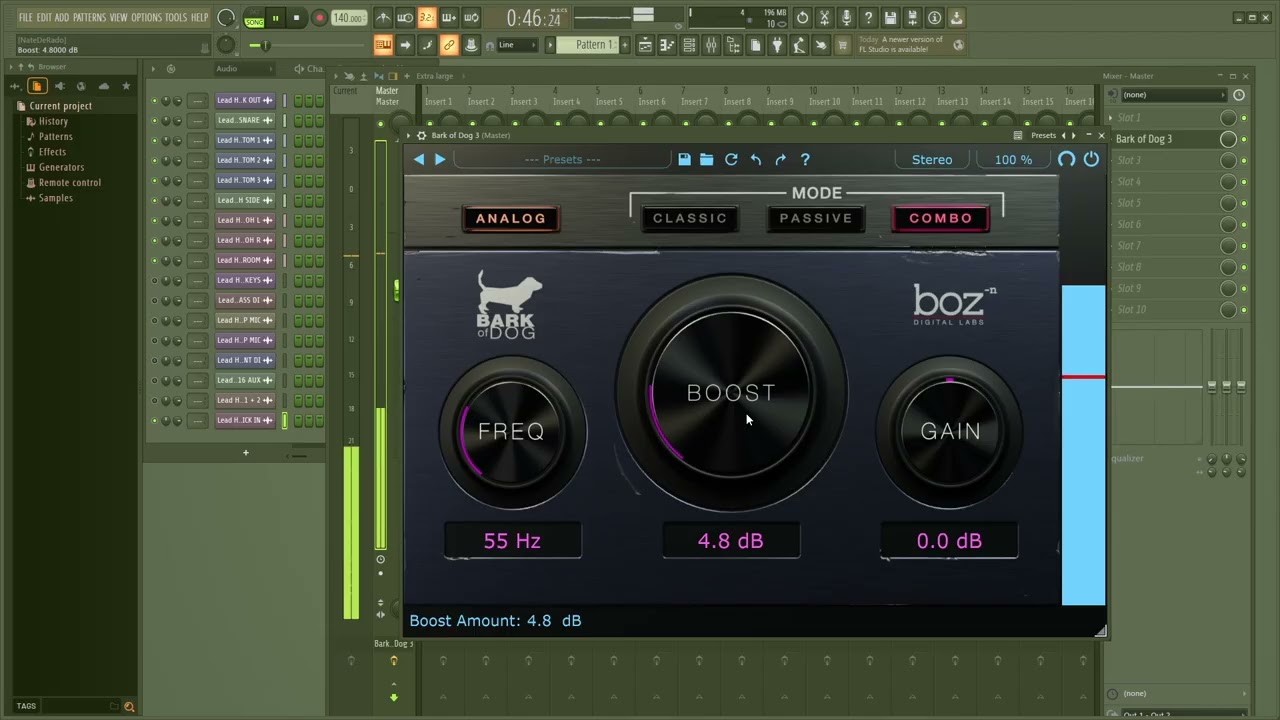Open the Stereo channel mode dropdown
Screen dimensions: 1280x720
click(932, 160)
